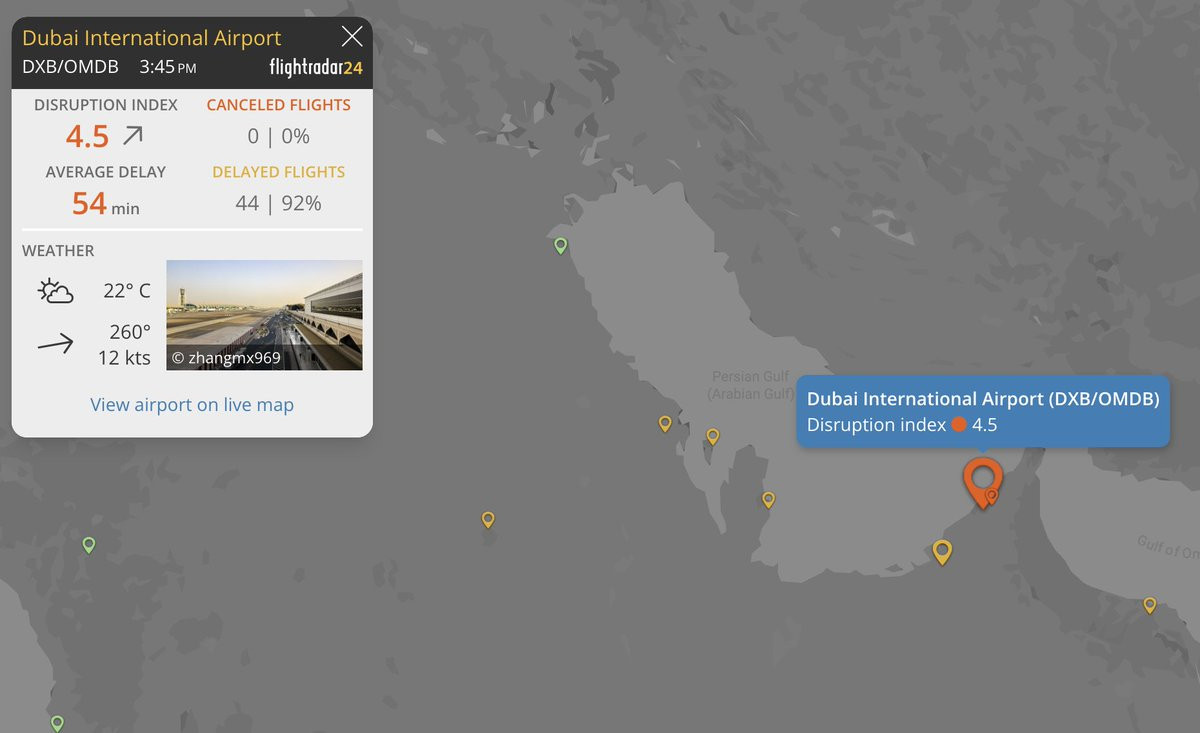Click the disruption index trend arrow
This screenshot has height=733, width=1200.
pyautogui.click(x=132, y=136)
